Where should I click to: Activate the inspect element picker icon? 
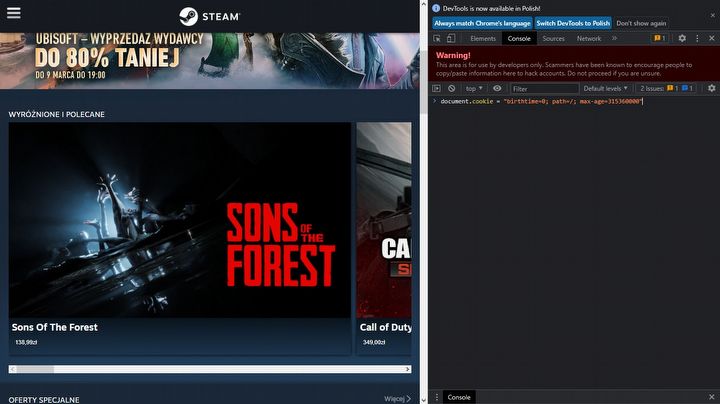coord(437,38)
